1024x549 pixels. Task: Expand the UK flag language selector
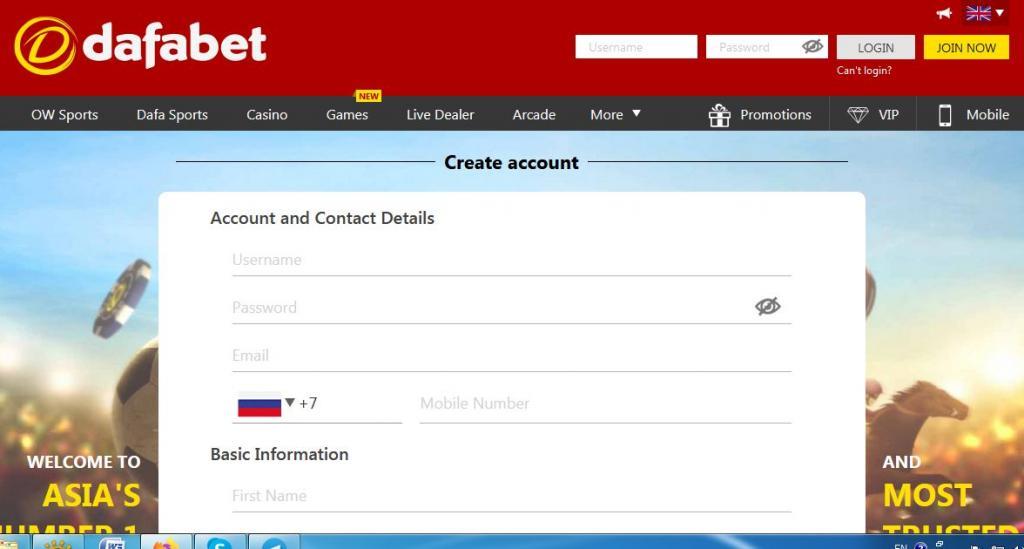pyautogui.click(x=984, y=14)
